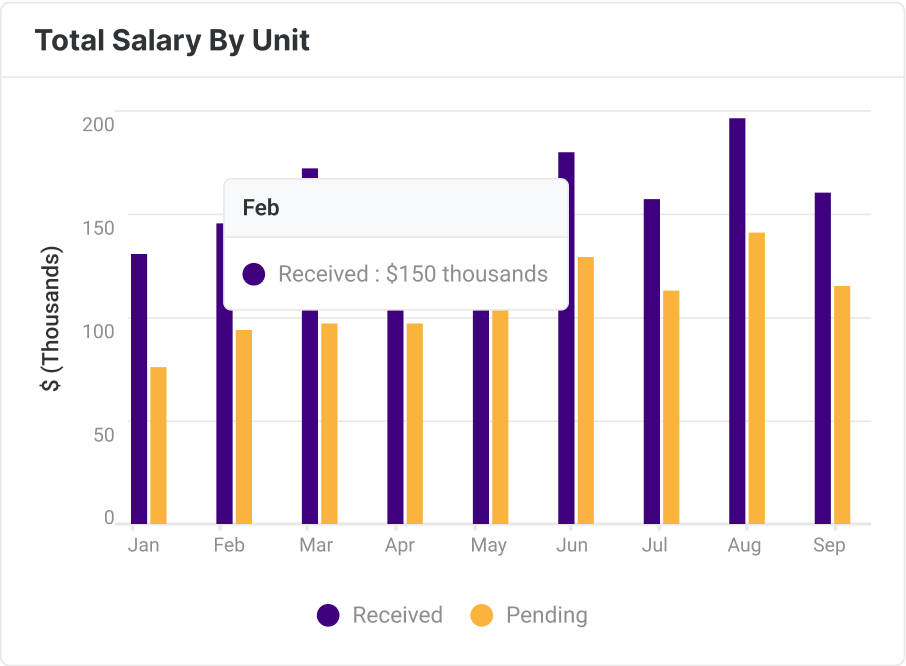Image resolution: width=906 pixels, height=666 pixels.
Task: Click the Jun Pending orange bar
Action: (585, 390)
